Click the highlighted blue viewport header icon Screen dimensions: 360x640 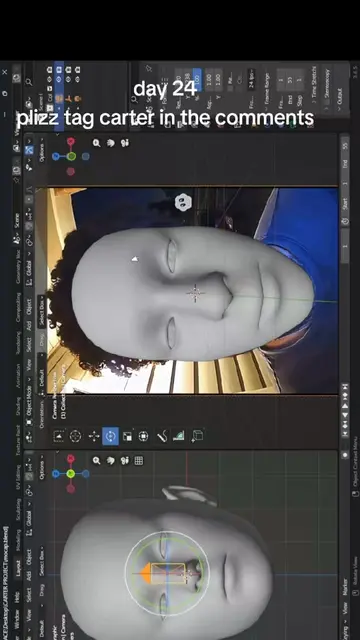(x=29, y=150)
